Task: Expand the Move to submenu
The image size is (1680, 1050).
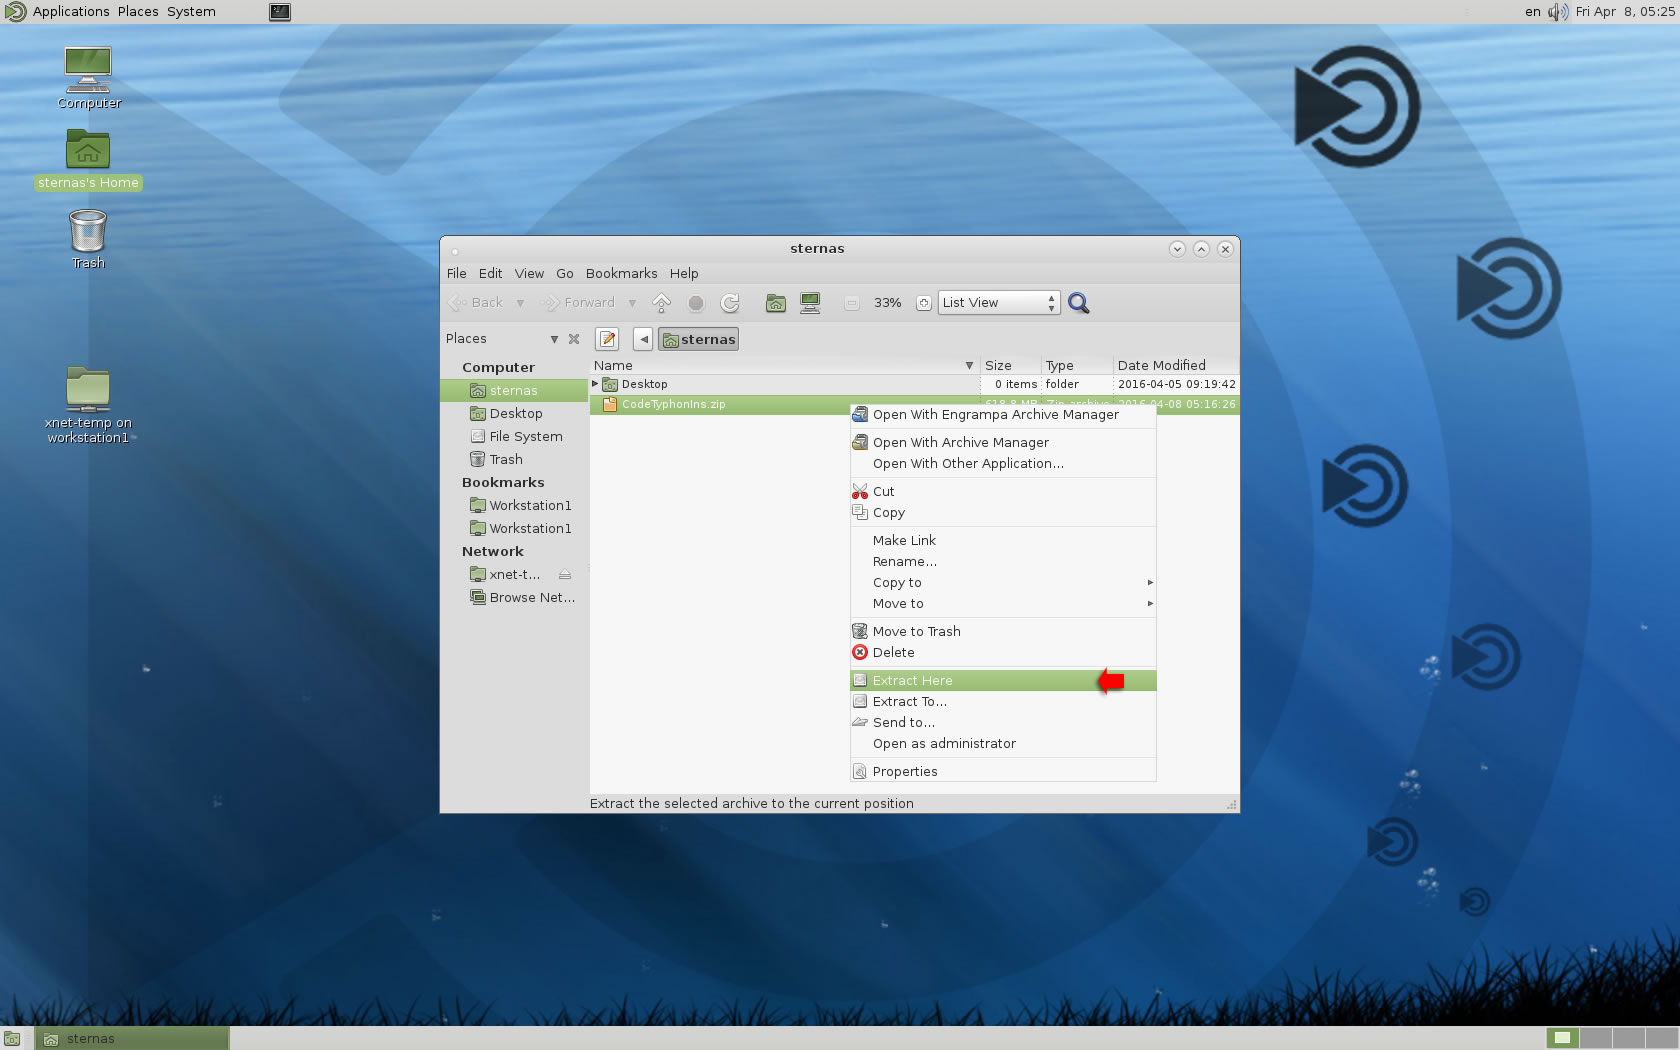Action: tap(1003, 603)
